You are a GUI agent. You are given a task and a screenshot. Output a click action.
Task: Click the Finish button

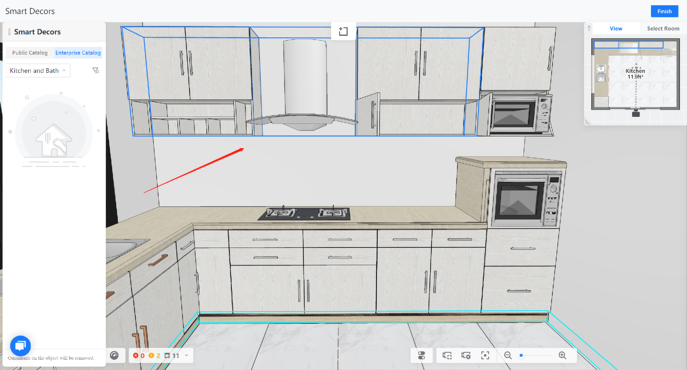click(x=664, y=11)
